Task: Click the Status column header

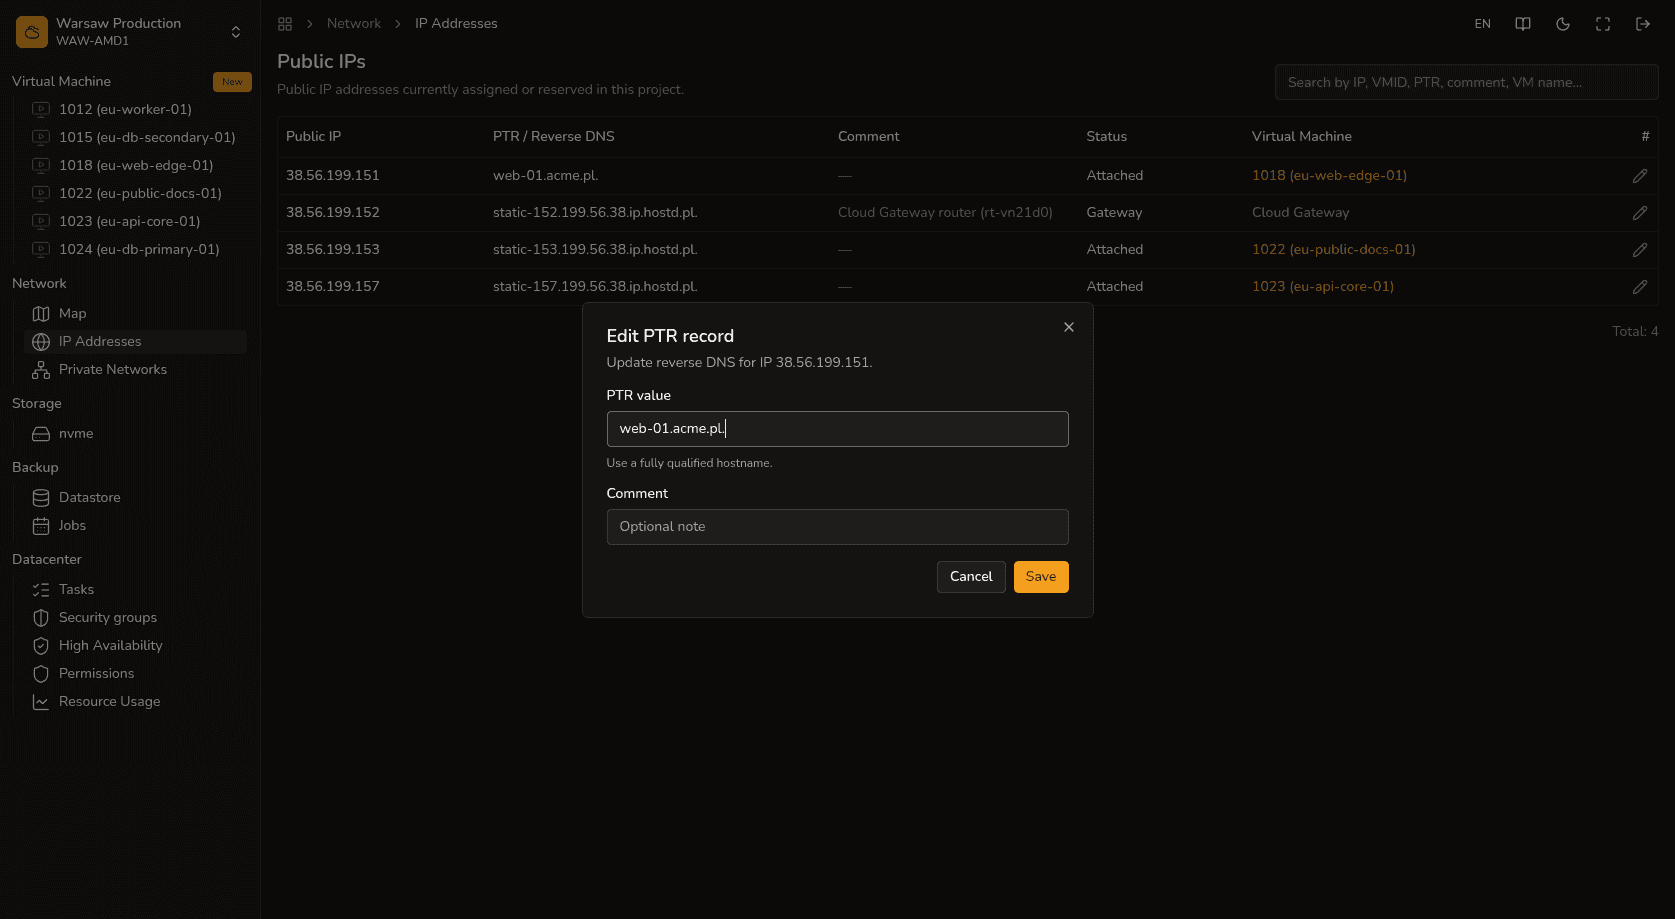Action: (1107, 137)
